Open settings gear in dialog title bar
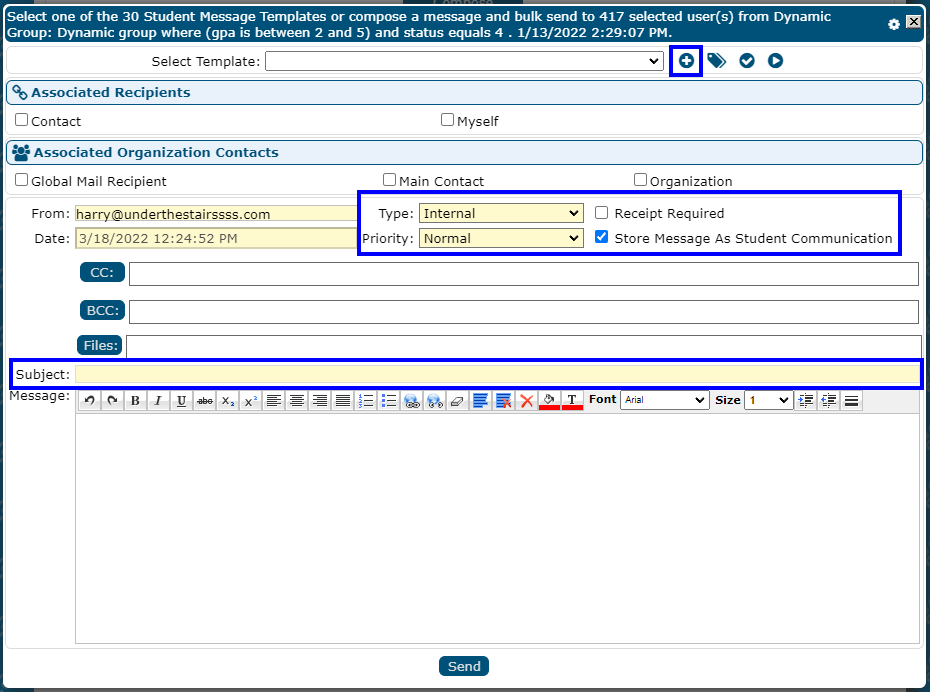The height and width of the screenshot is (692, 930). coord(894,24)
